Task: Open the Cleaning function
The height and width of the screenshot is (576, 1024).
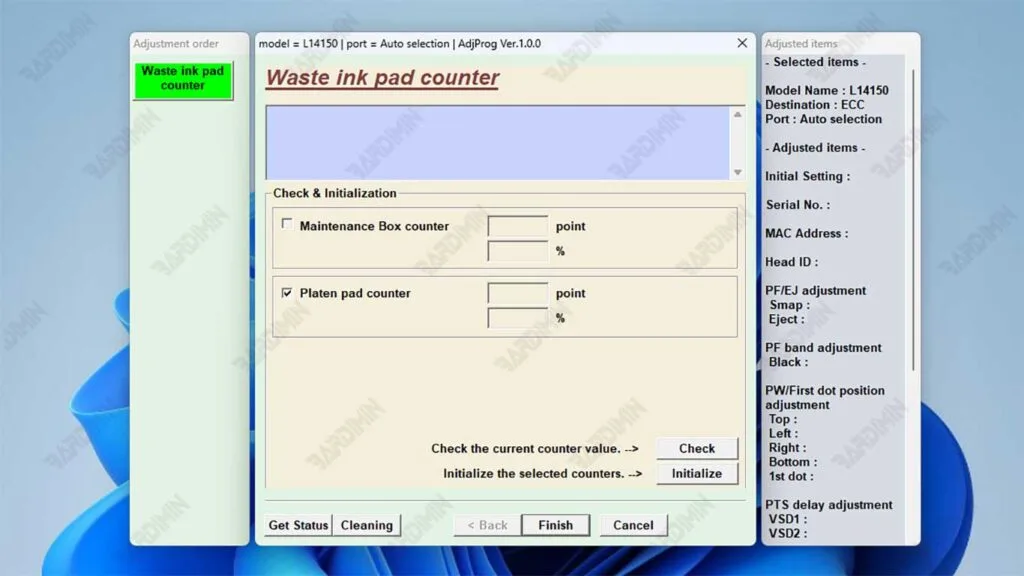Action: (367, 525)
